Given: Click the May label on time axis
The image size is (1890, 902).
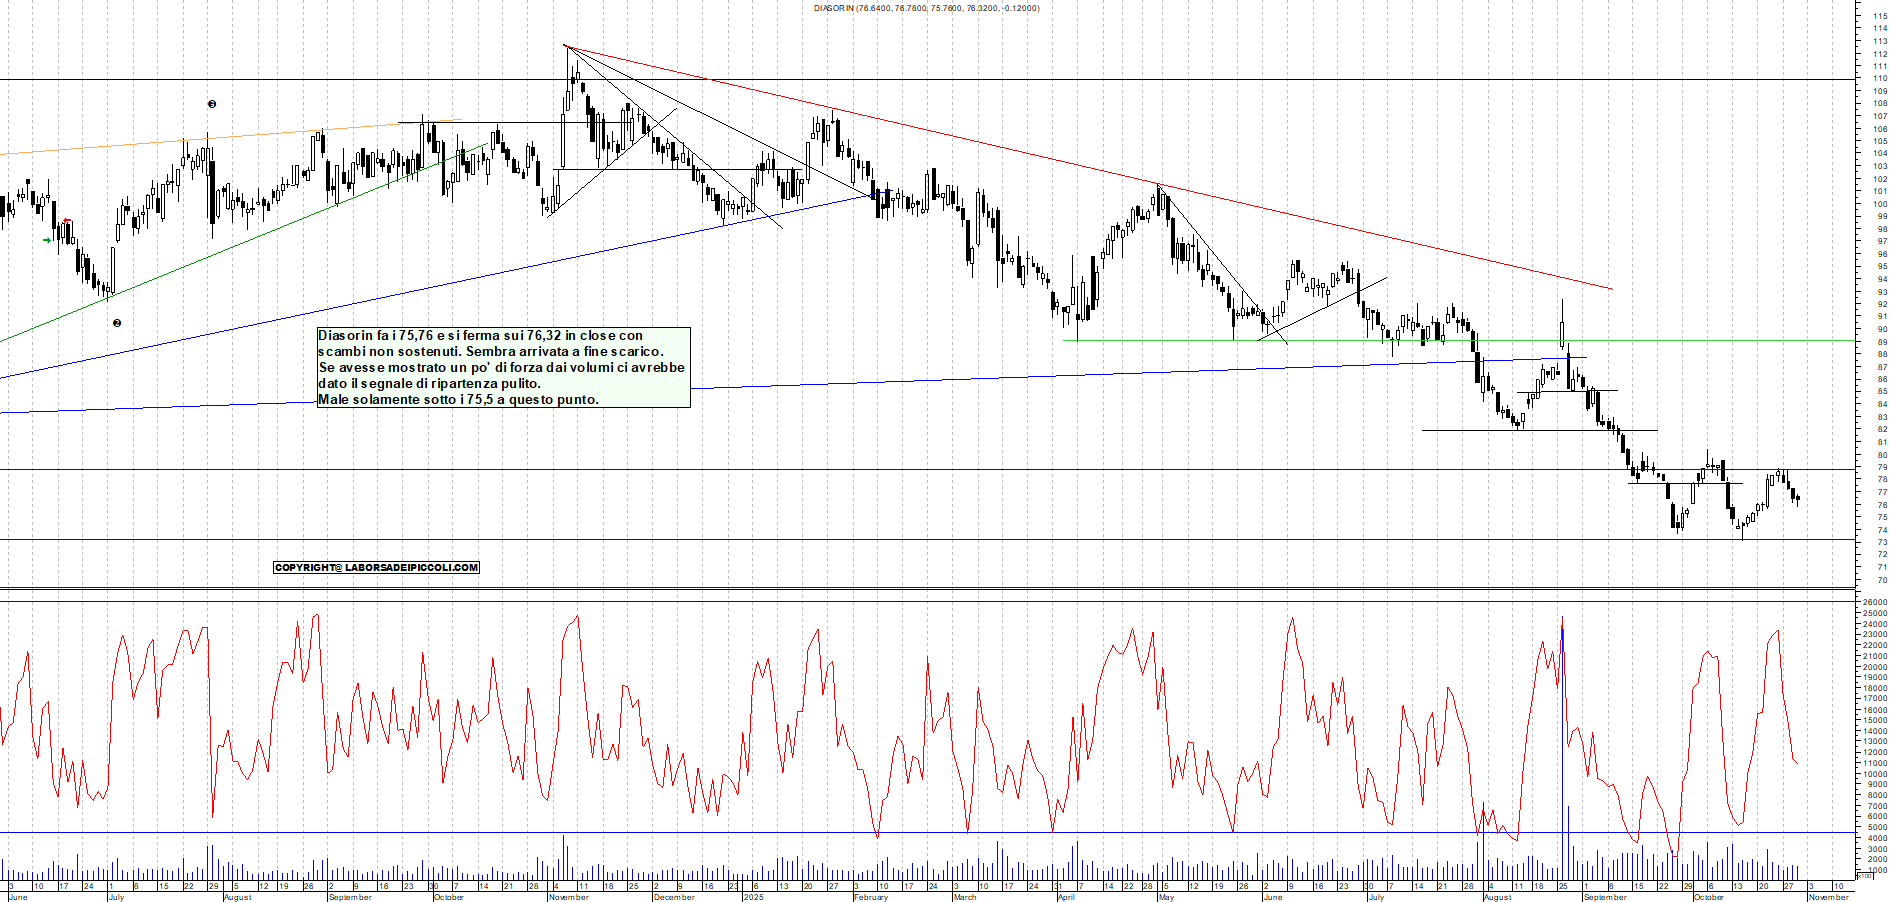Looking at the screenshot, I should 1166,897.
